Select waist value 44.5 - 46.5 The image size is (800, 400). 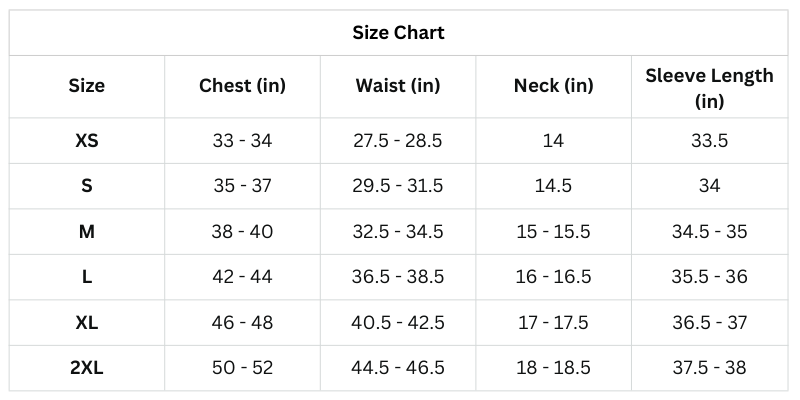pos(398,368)
